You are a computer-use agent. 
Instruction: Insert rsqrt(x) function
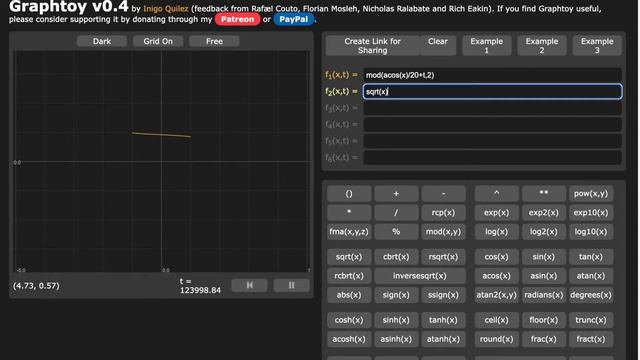pos(443,257)
